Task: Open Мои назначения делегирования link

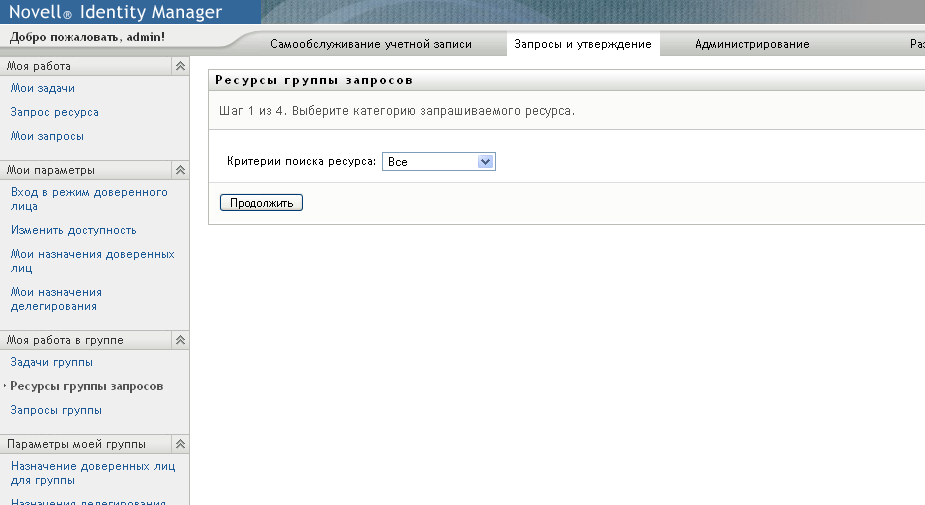Action: [56, 299]
